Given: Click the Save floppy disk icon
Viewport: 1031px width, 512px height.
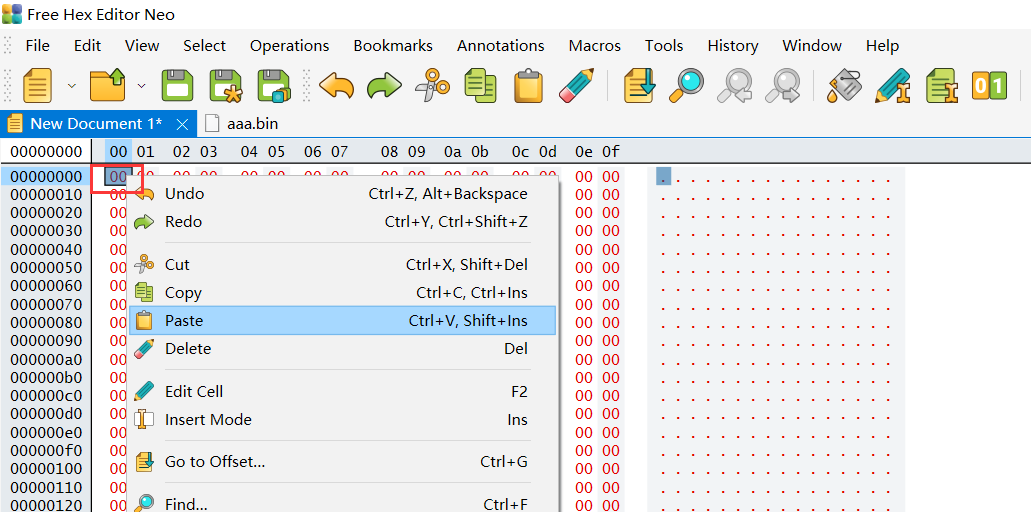Looking at the screenshot, I should tap(177, 85).
